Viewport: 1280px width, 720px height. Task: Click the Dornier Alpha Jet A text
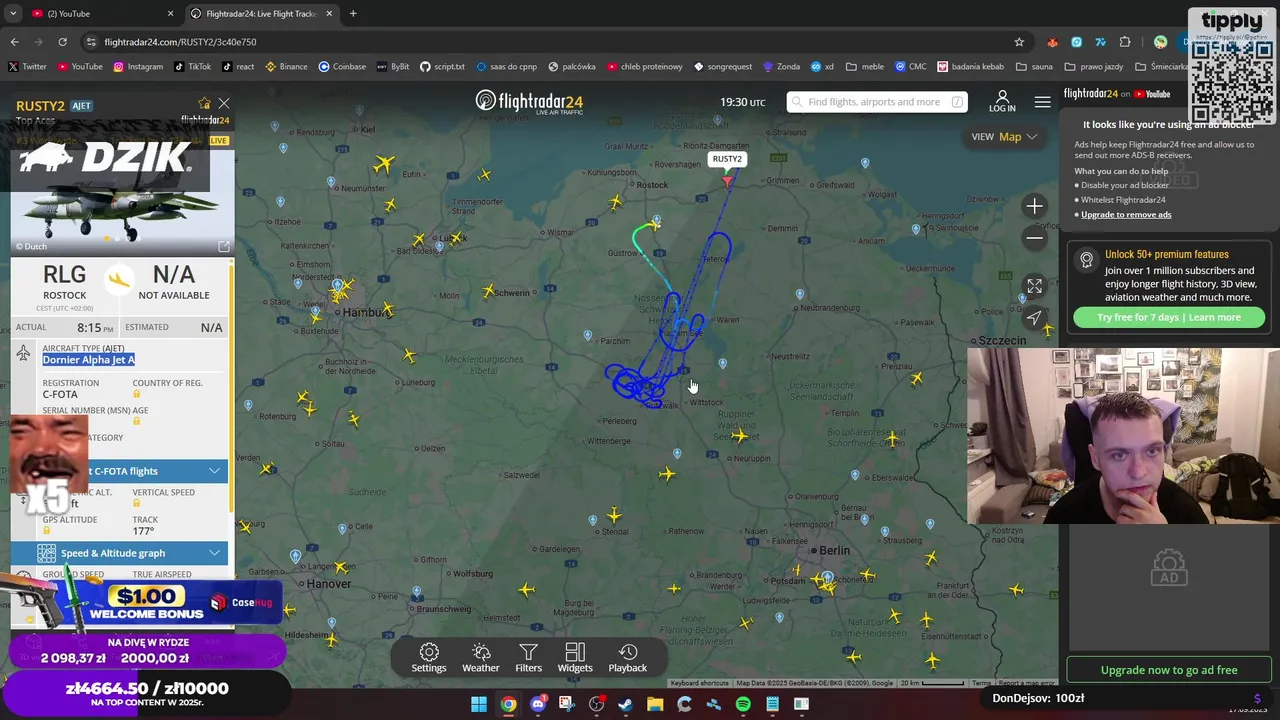click(88, 359)
